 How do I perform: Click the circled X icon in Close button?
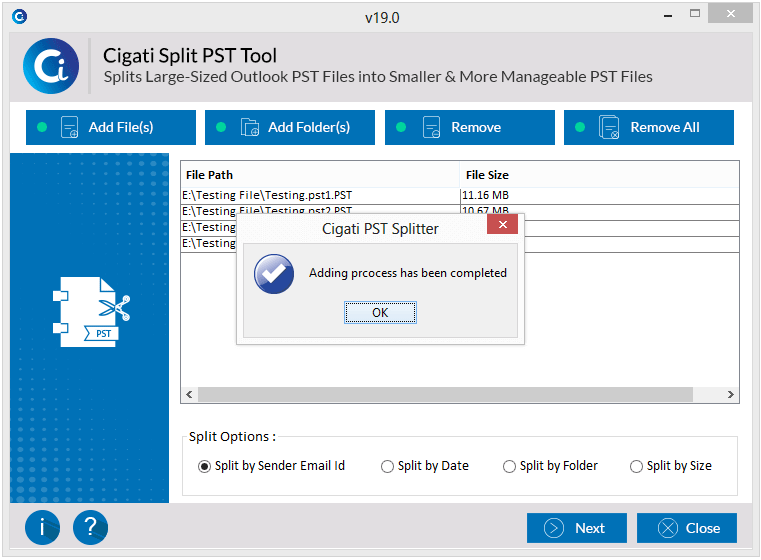668,528
